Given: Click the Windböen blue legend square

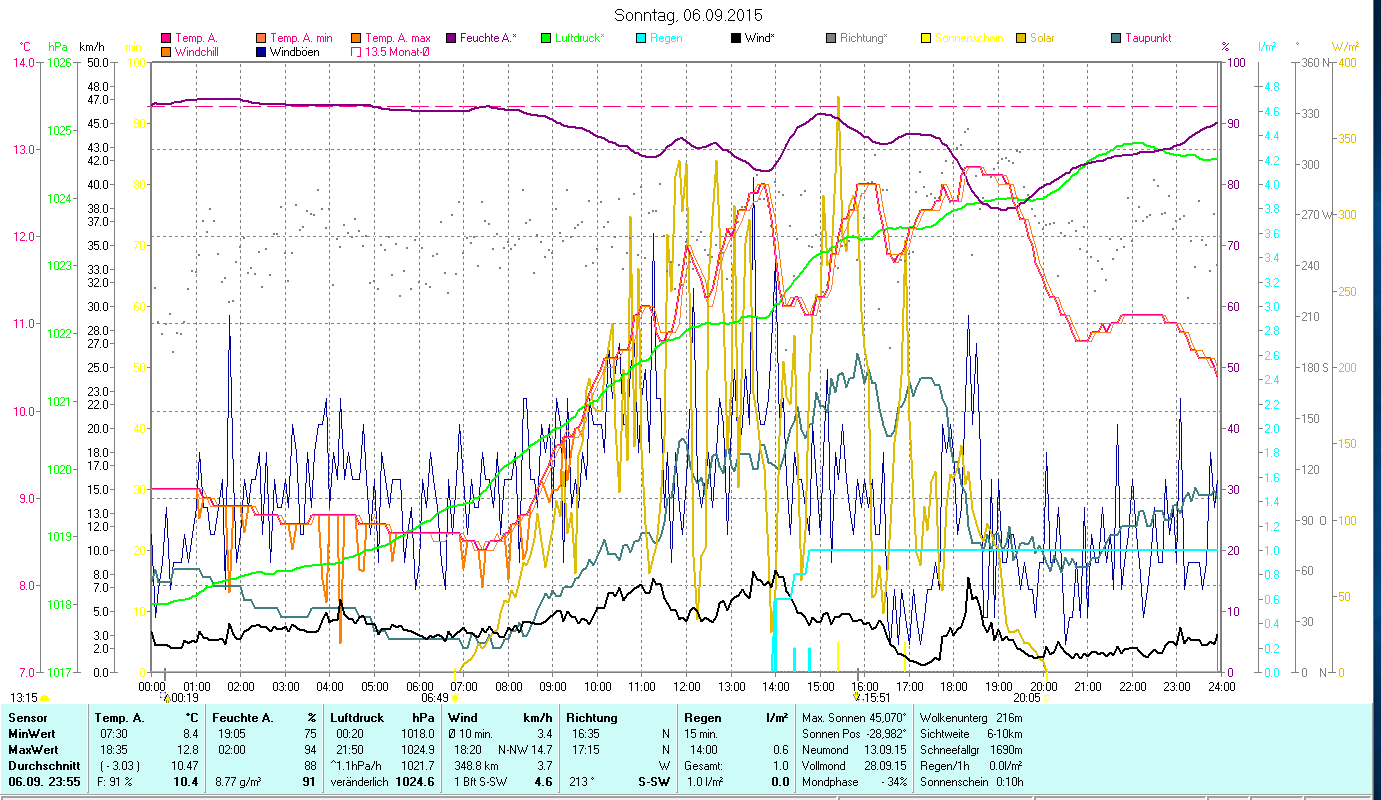Looking at the screenshot, I should 262,51.
